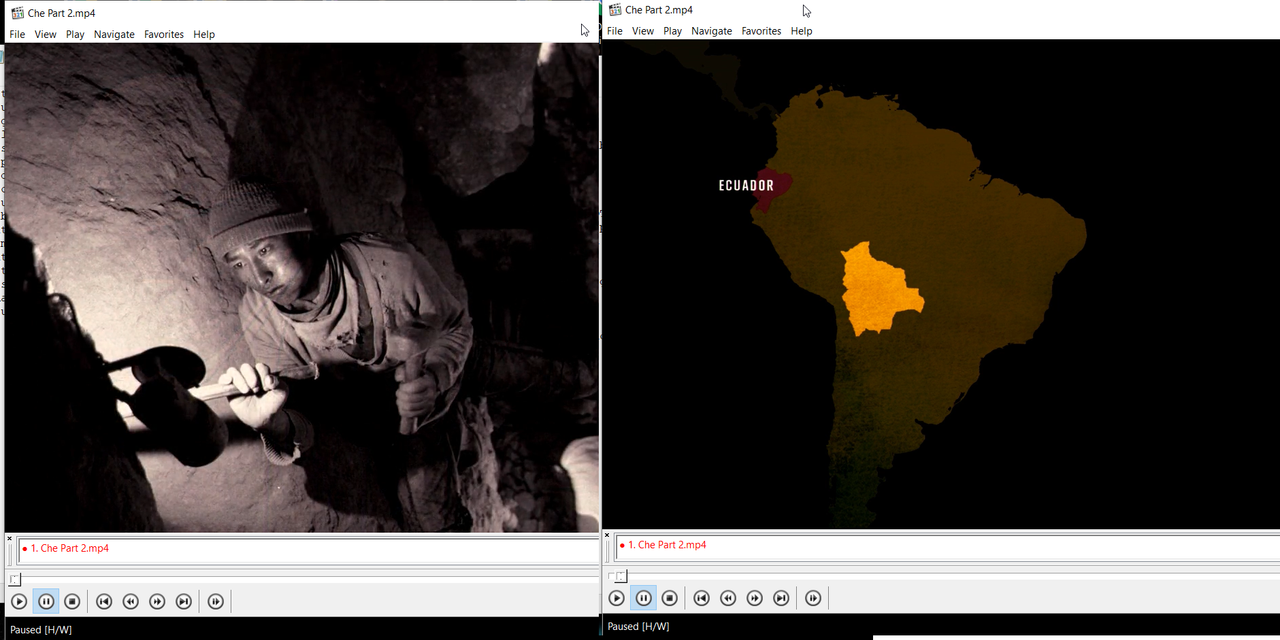The image size is (1280, 640).
Task: Click the miner video frame in left window
Action: click(301, 287)
